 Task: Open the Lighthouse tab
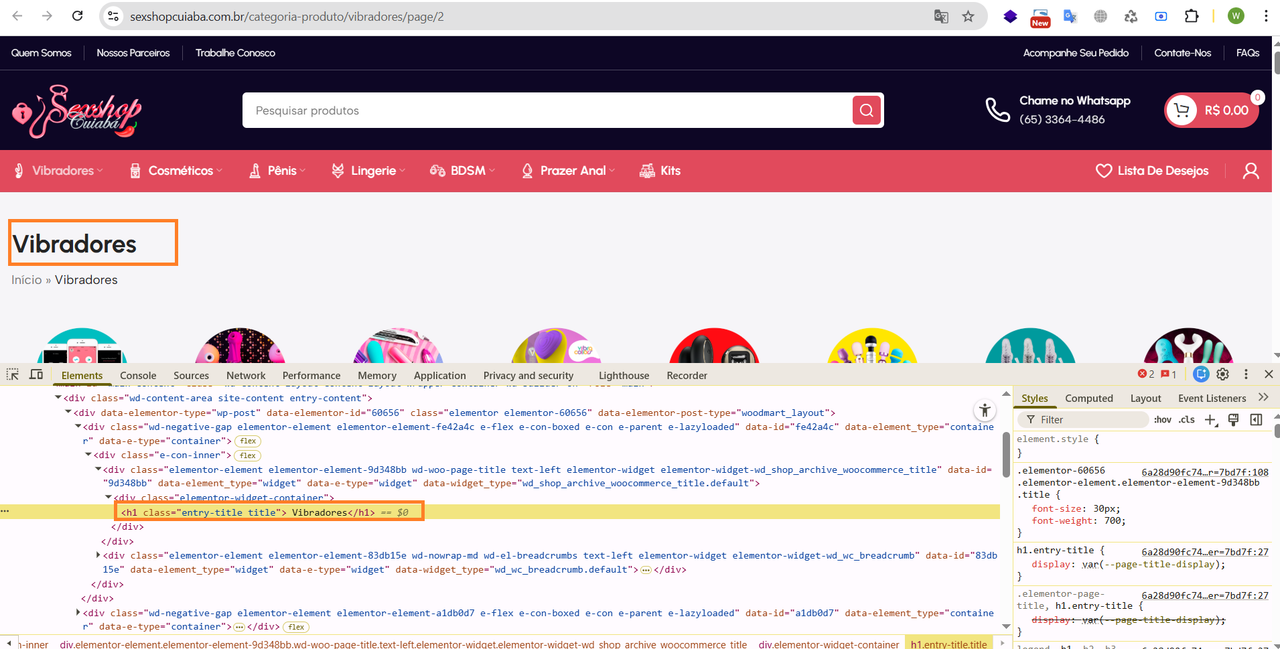pos(624,376)
